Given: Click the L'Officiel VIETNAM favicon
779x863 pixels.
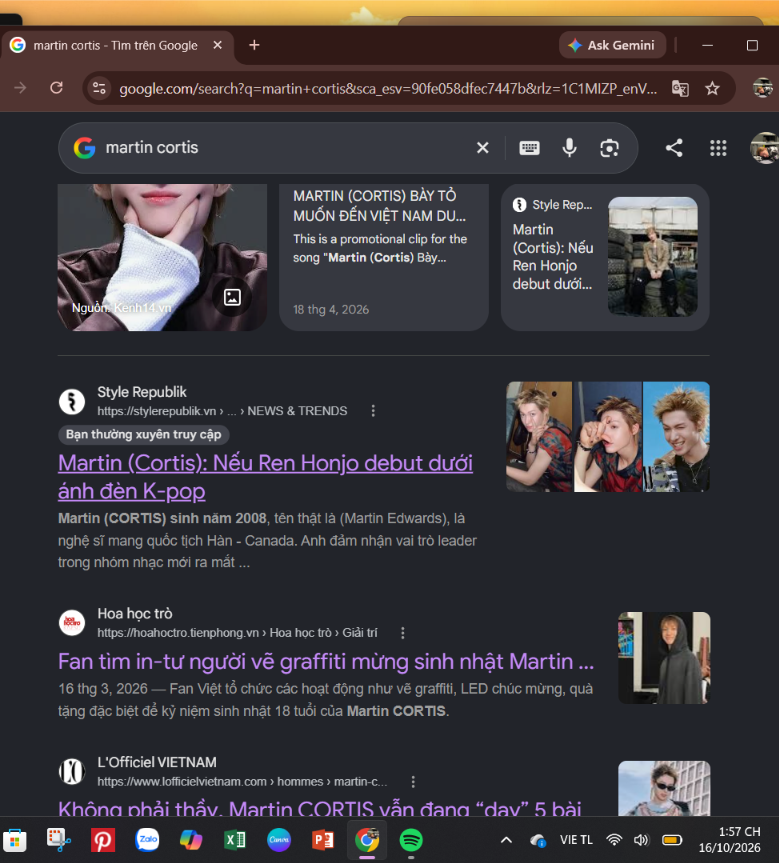Looking at the screenshot, I should pyautogui.click(x=72, y=772).
